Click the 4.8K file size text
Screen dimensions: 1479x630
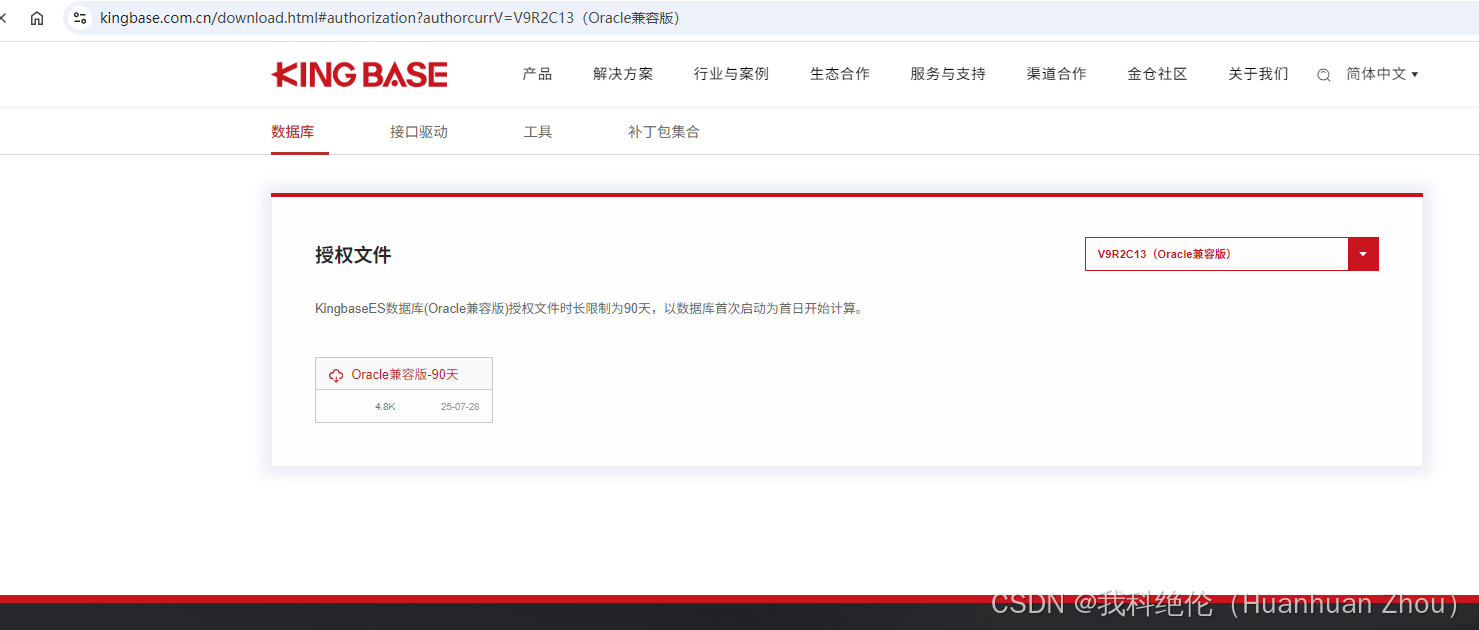385,407
